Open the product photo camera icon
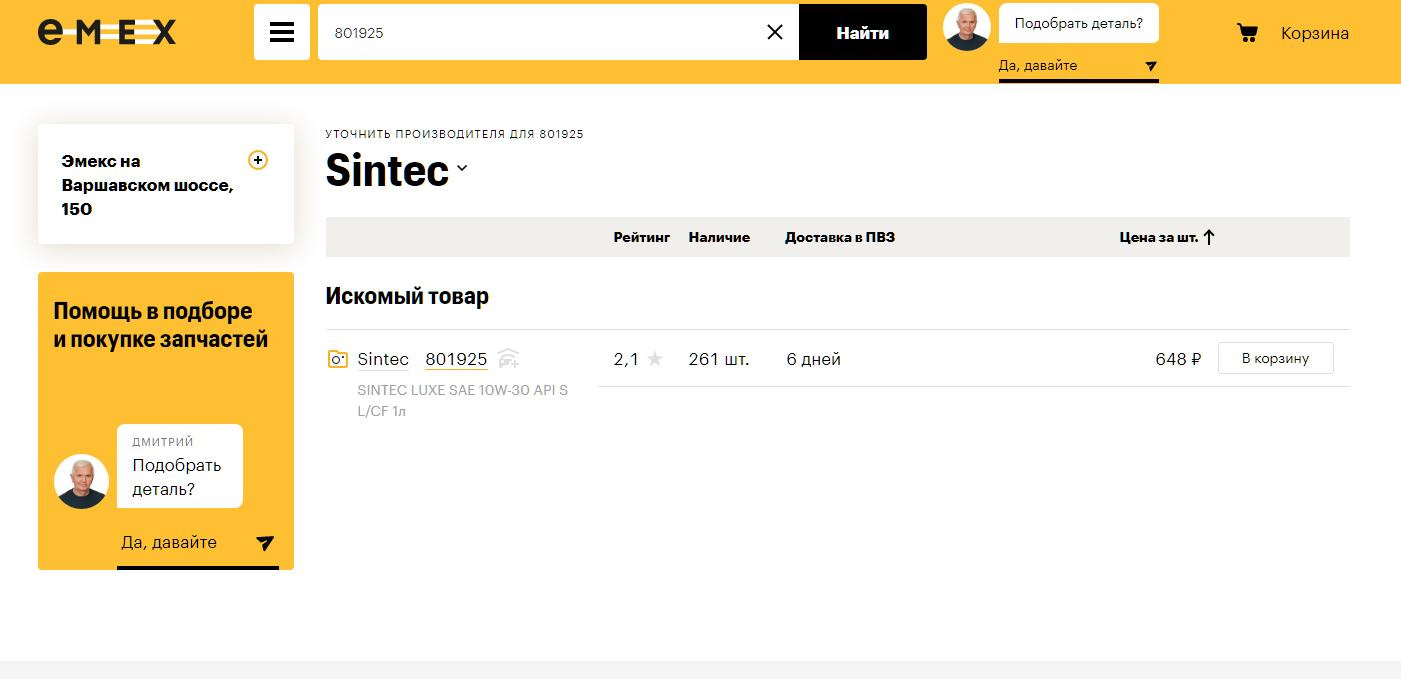Image resolution: width=1401 pixels, height=679 pixels. [338, 359]
